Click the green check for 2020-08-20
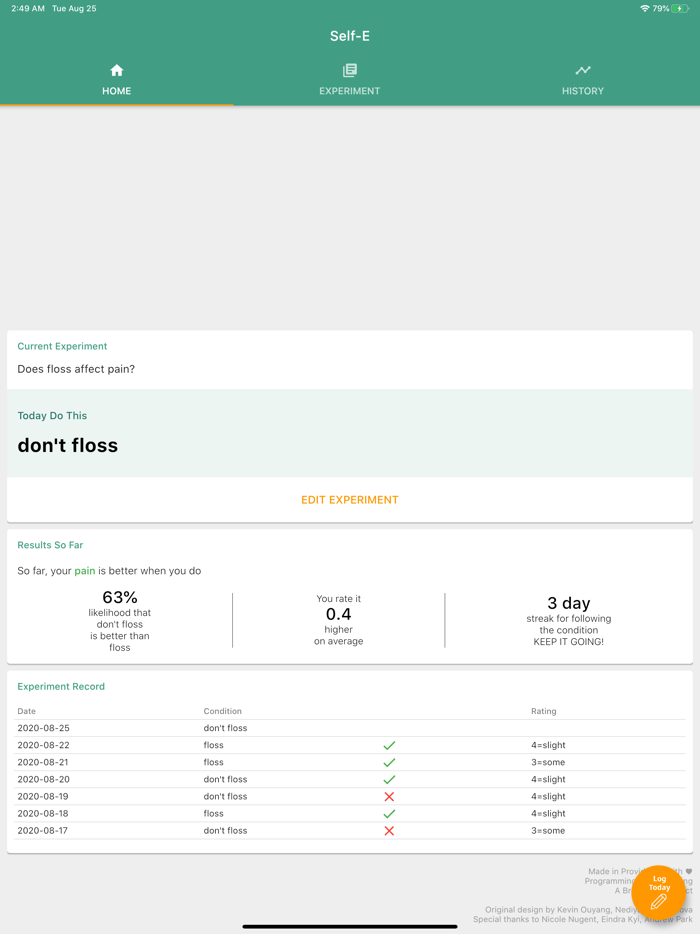Screen dimensions: 700x934 389,779
